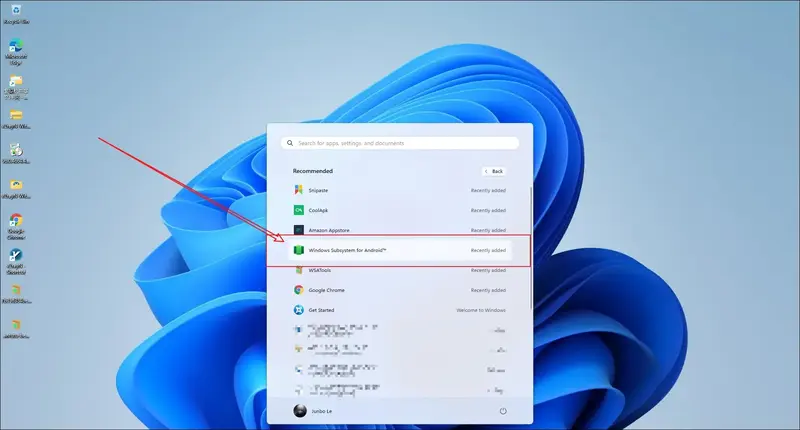Click the power button icon

tap(502, 411)
